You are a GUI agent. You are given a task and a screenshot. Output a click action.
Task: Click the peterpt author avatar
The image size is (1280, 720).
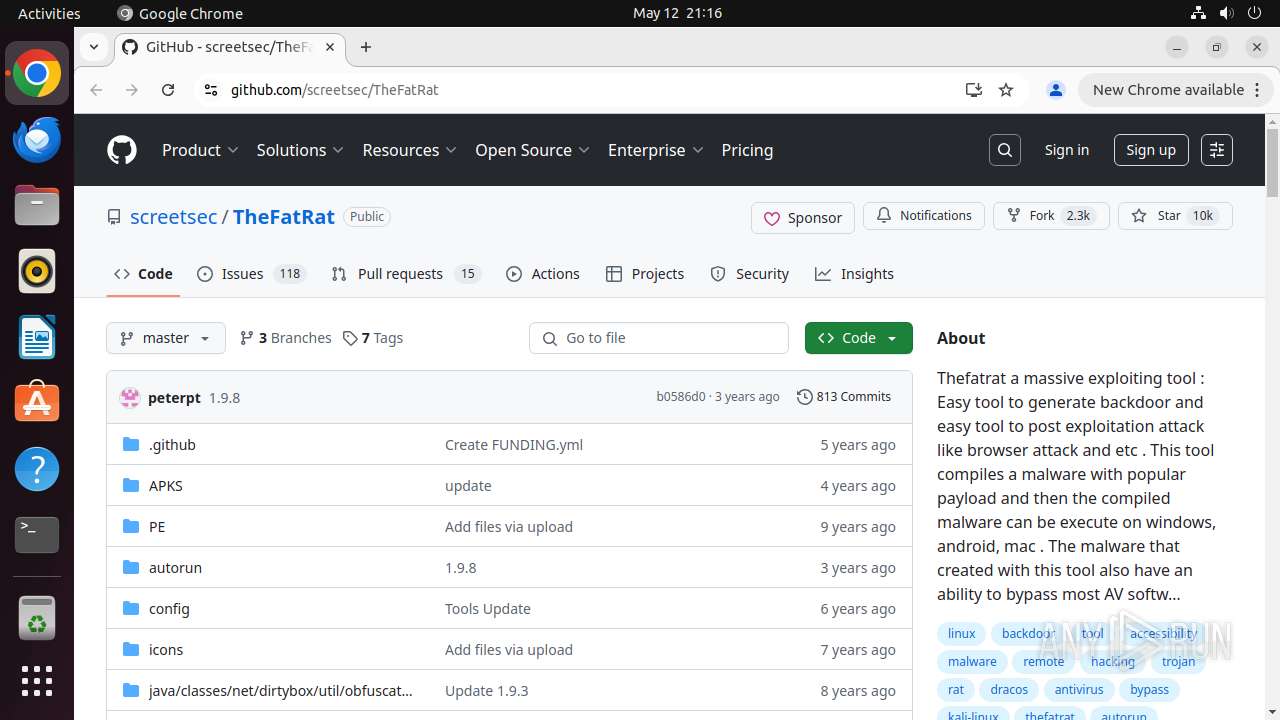(130, 398)
